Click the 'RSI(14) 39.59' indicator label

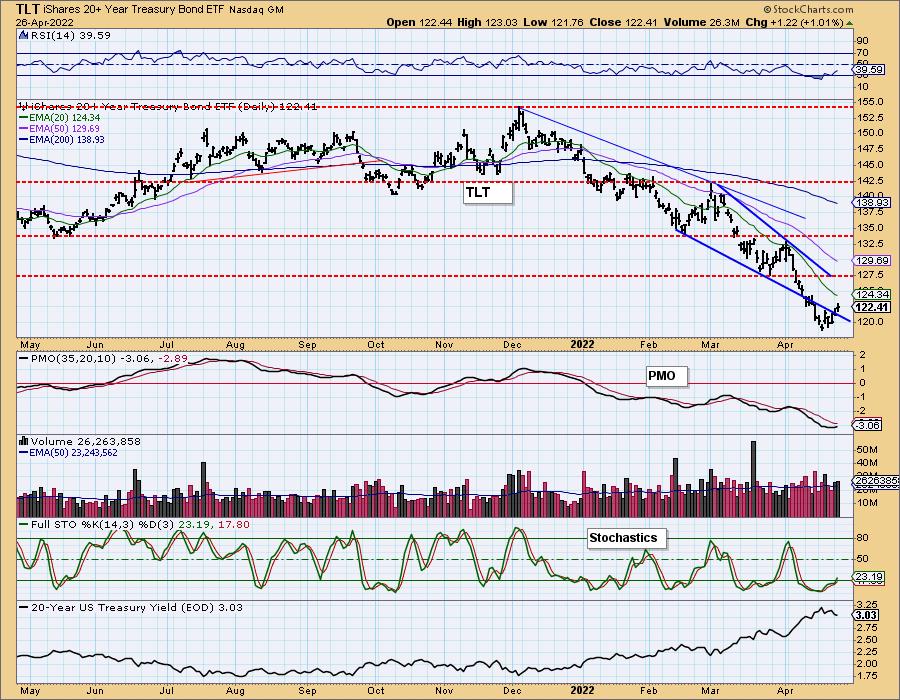pyautogui.click(x=70, y=35)
